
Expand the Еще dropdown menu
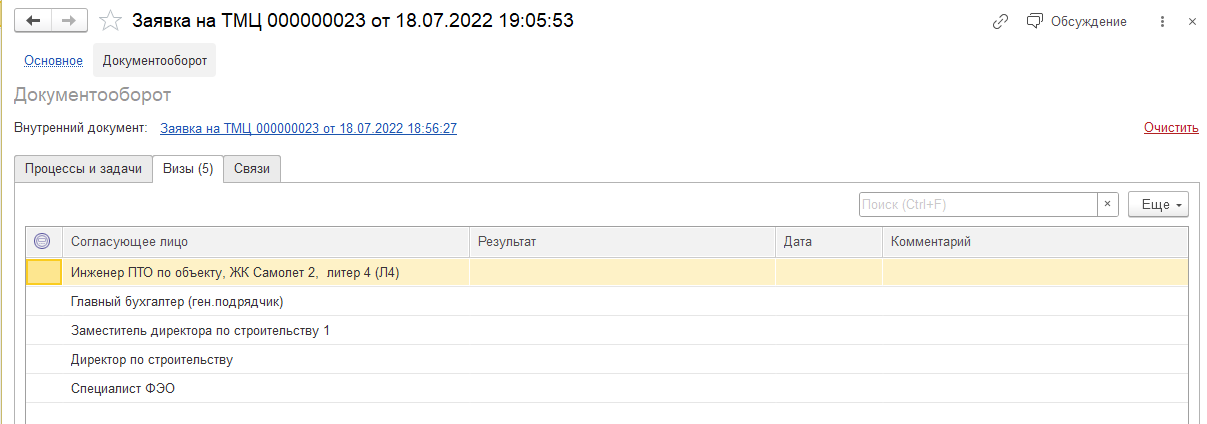click(x=1158, y=204)
